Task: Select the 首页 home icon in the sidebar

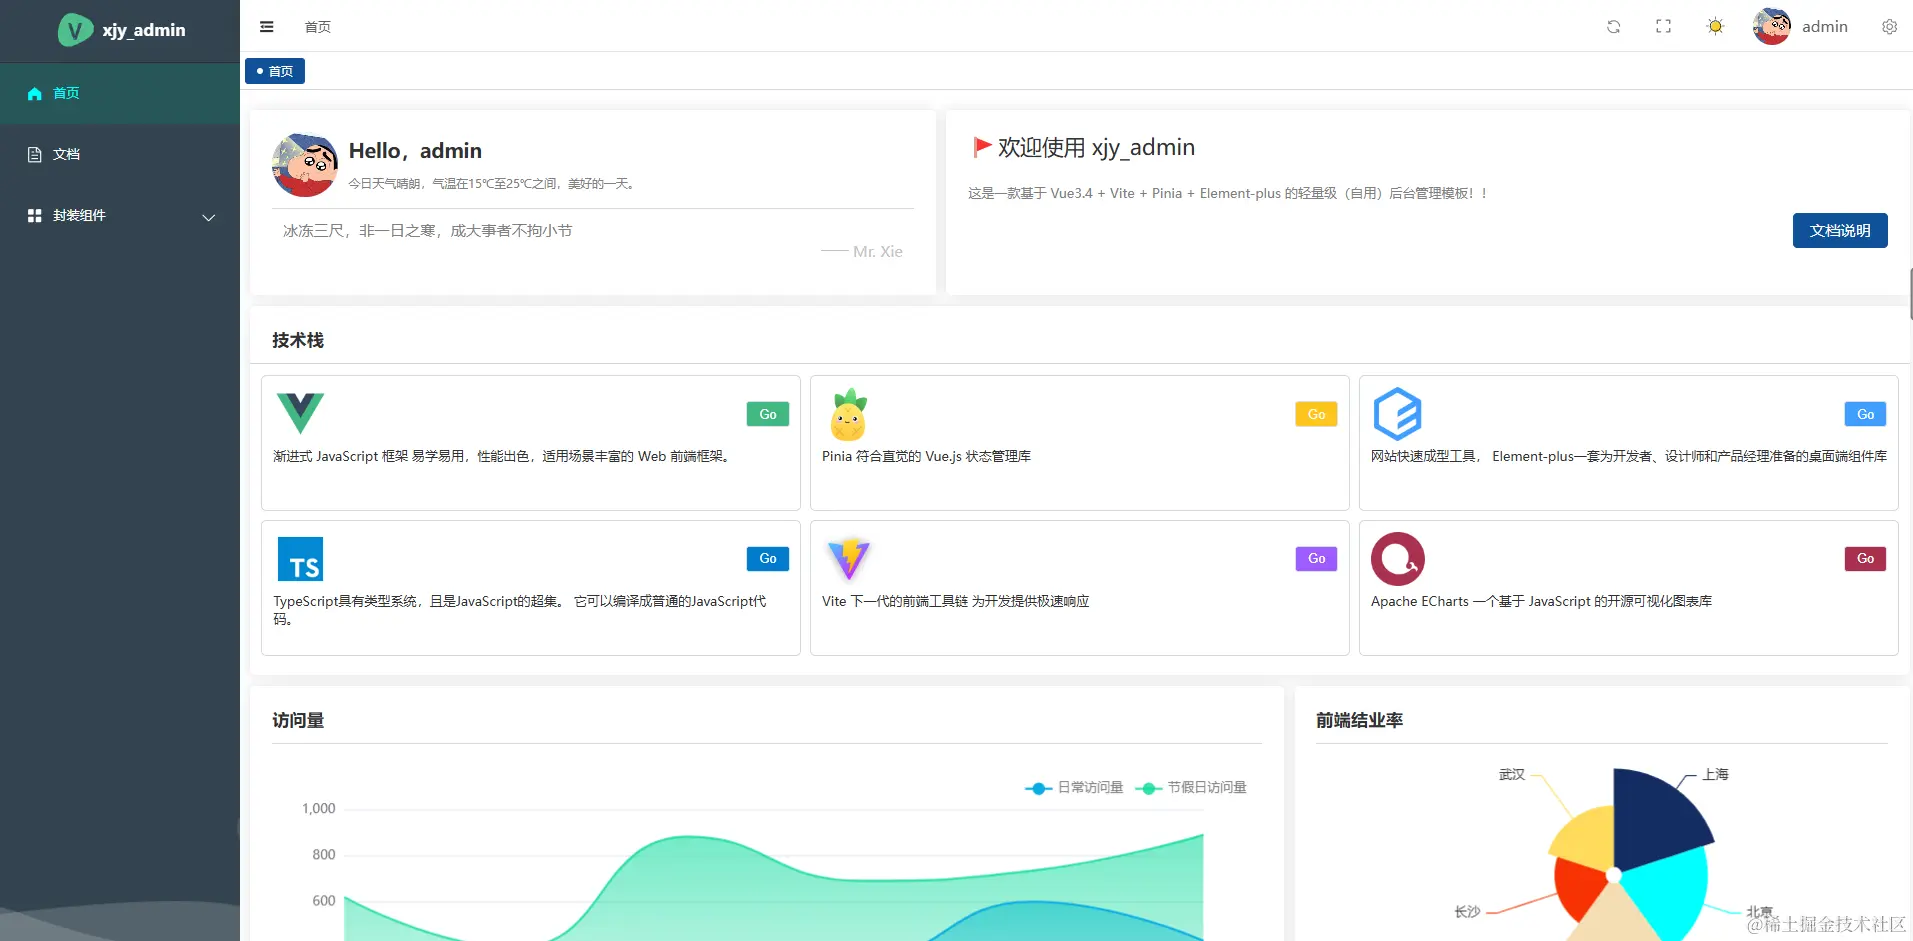Action: coord(34,93)
